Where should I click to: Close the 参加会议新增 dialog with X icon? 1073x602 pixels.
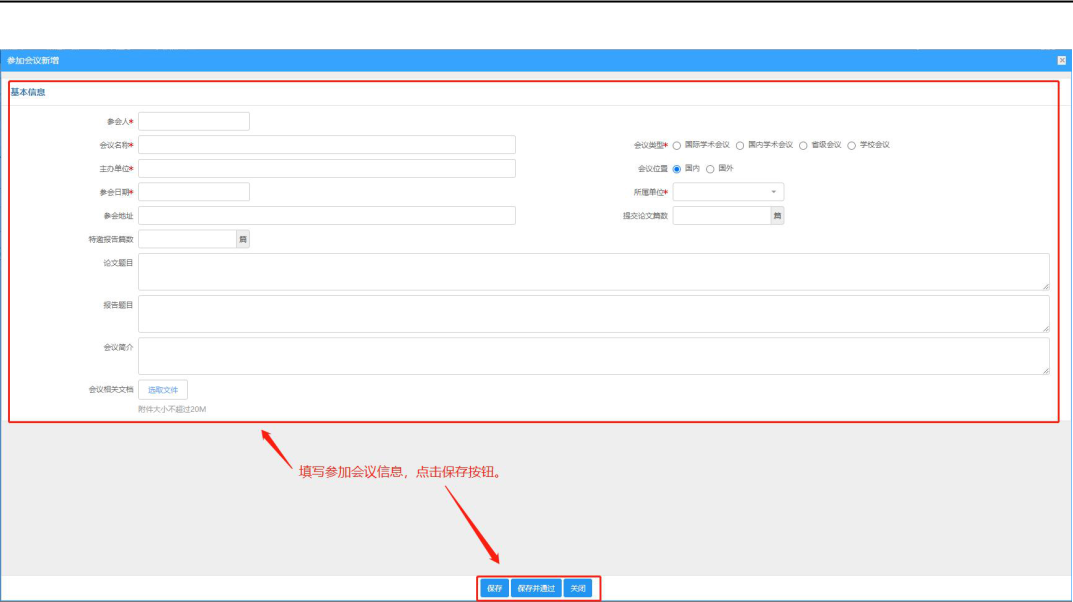[1061, 60]
